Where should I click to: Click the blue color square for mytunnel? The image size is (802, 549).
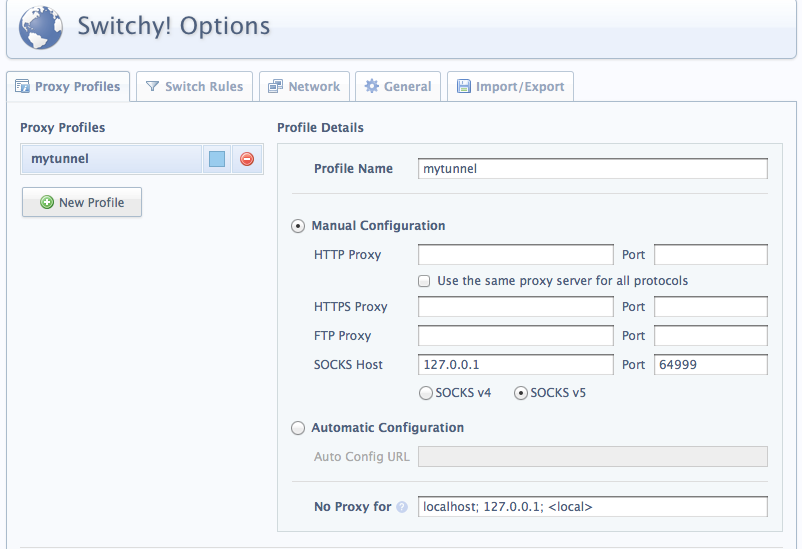click(217, 159)
